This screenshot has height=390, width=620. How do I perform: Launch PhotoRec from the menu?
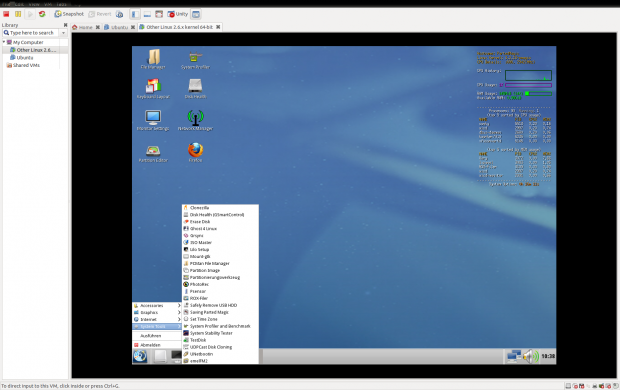tap(220, 284)
